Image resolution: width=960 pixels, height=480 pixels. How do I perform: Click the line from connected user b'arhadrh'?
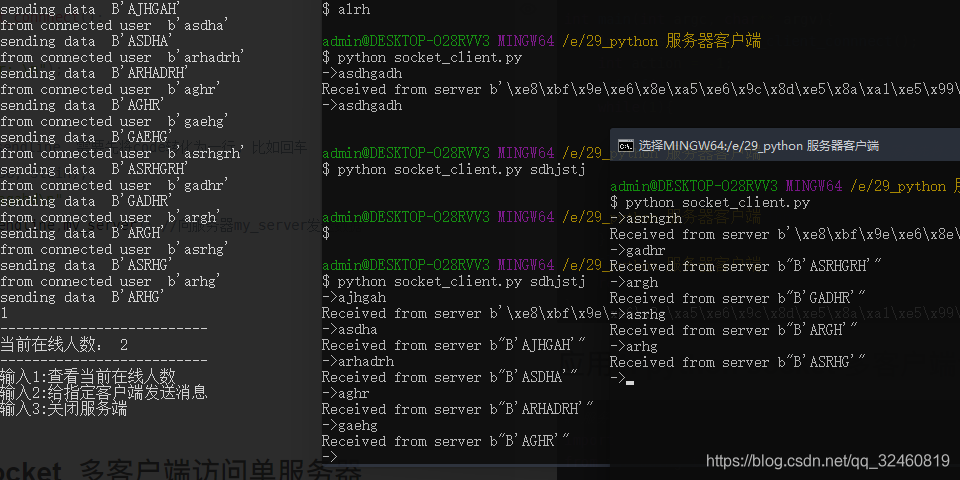point(122,57)
